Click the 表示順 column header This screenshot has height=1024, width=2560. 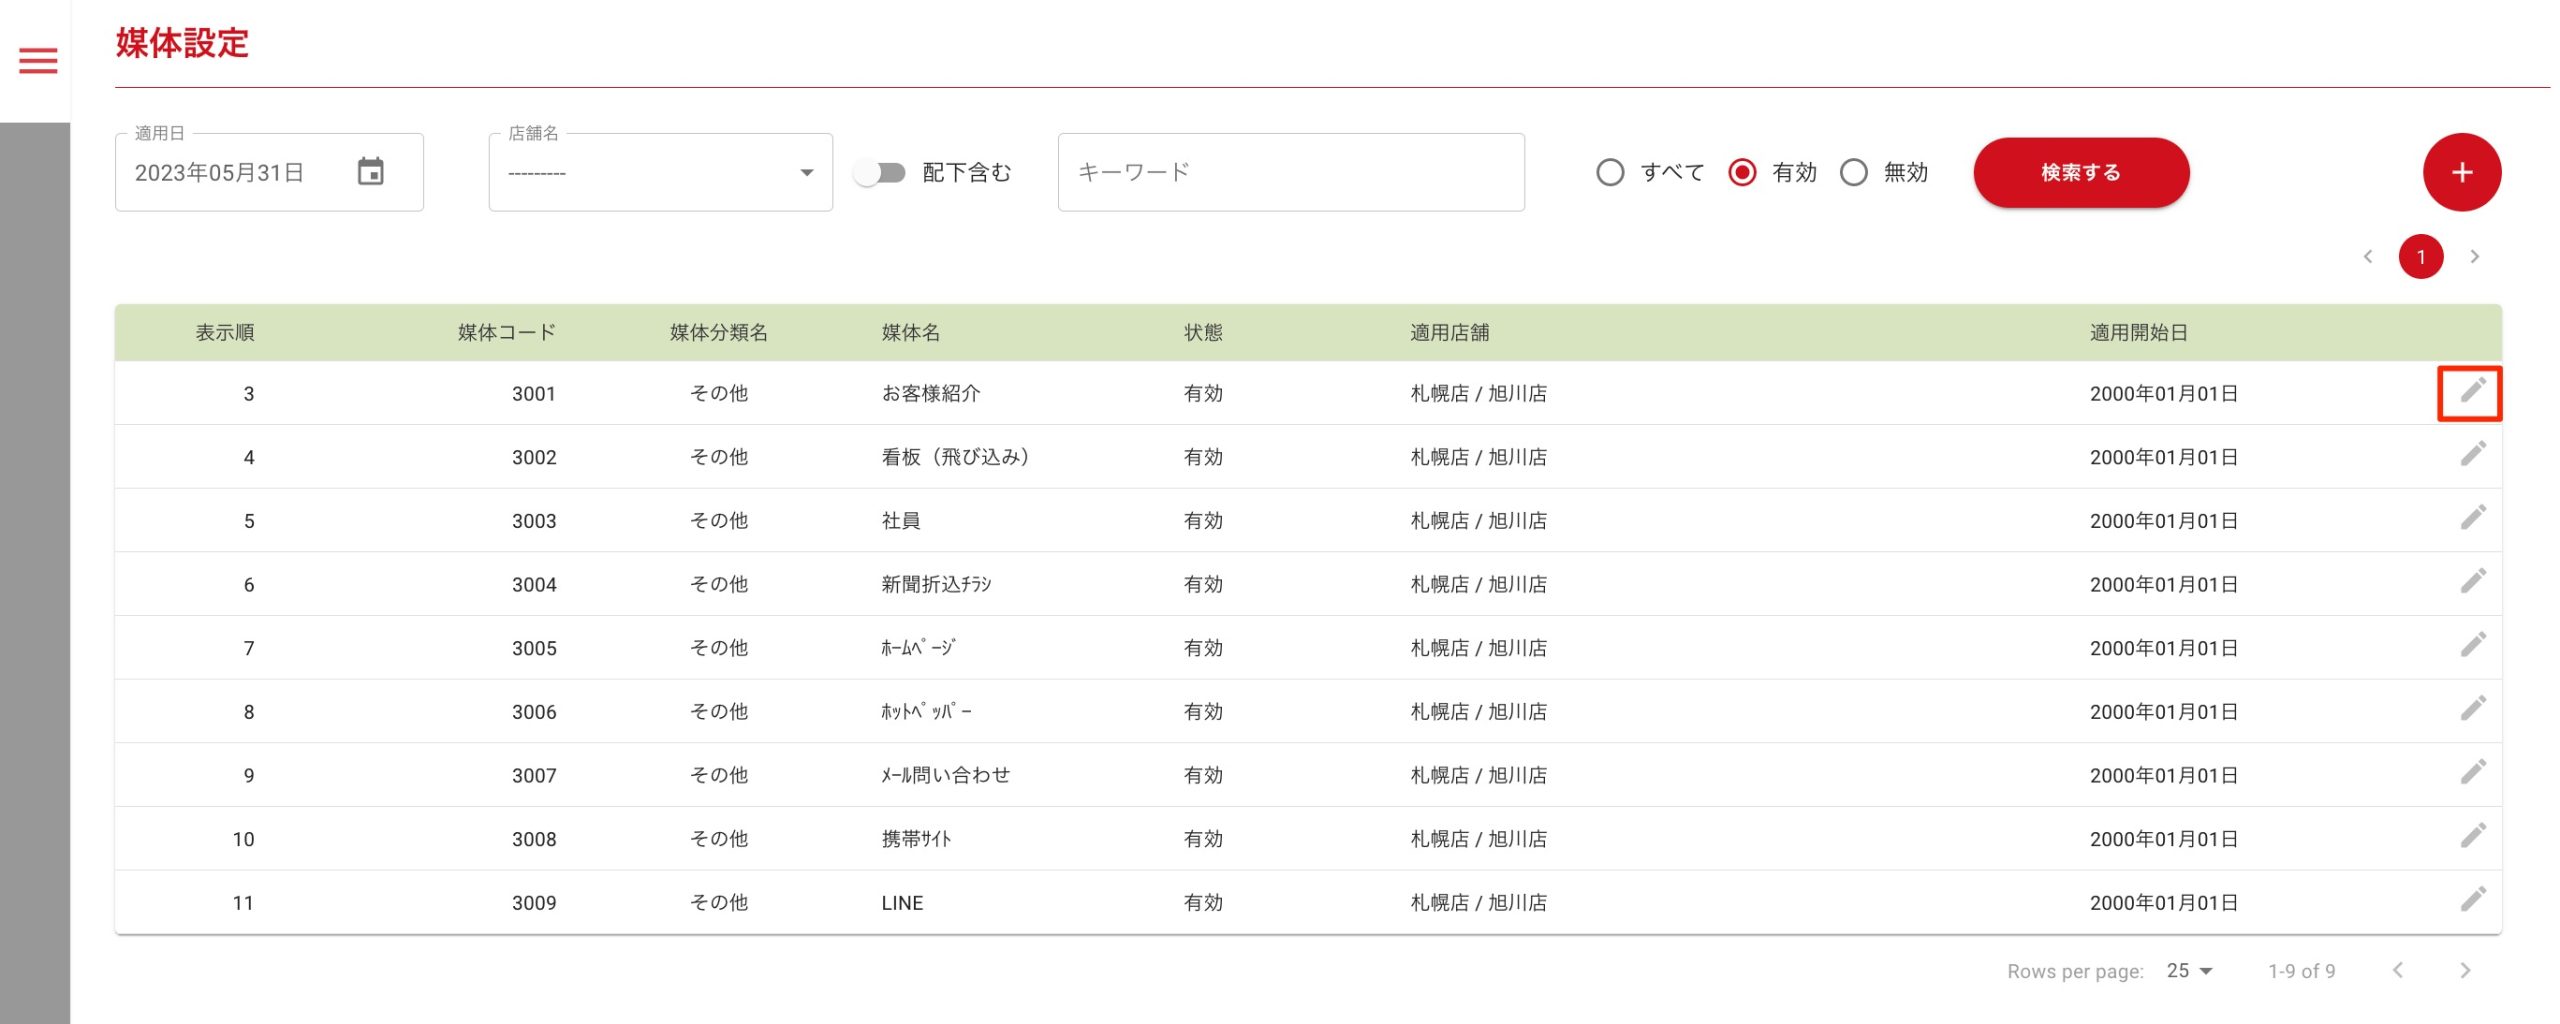(225, 333)
